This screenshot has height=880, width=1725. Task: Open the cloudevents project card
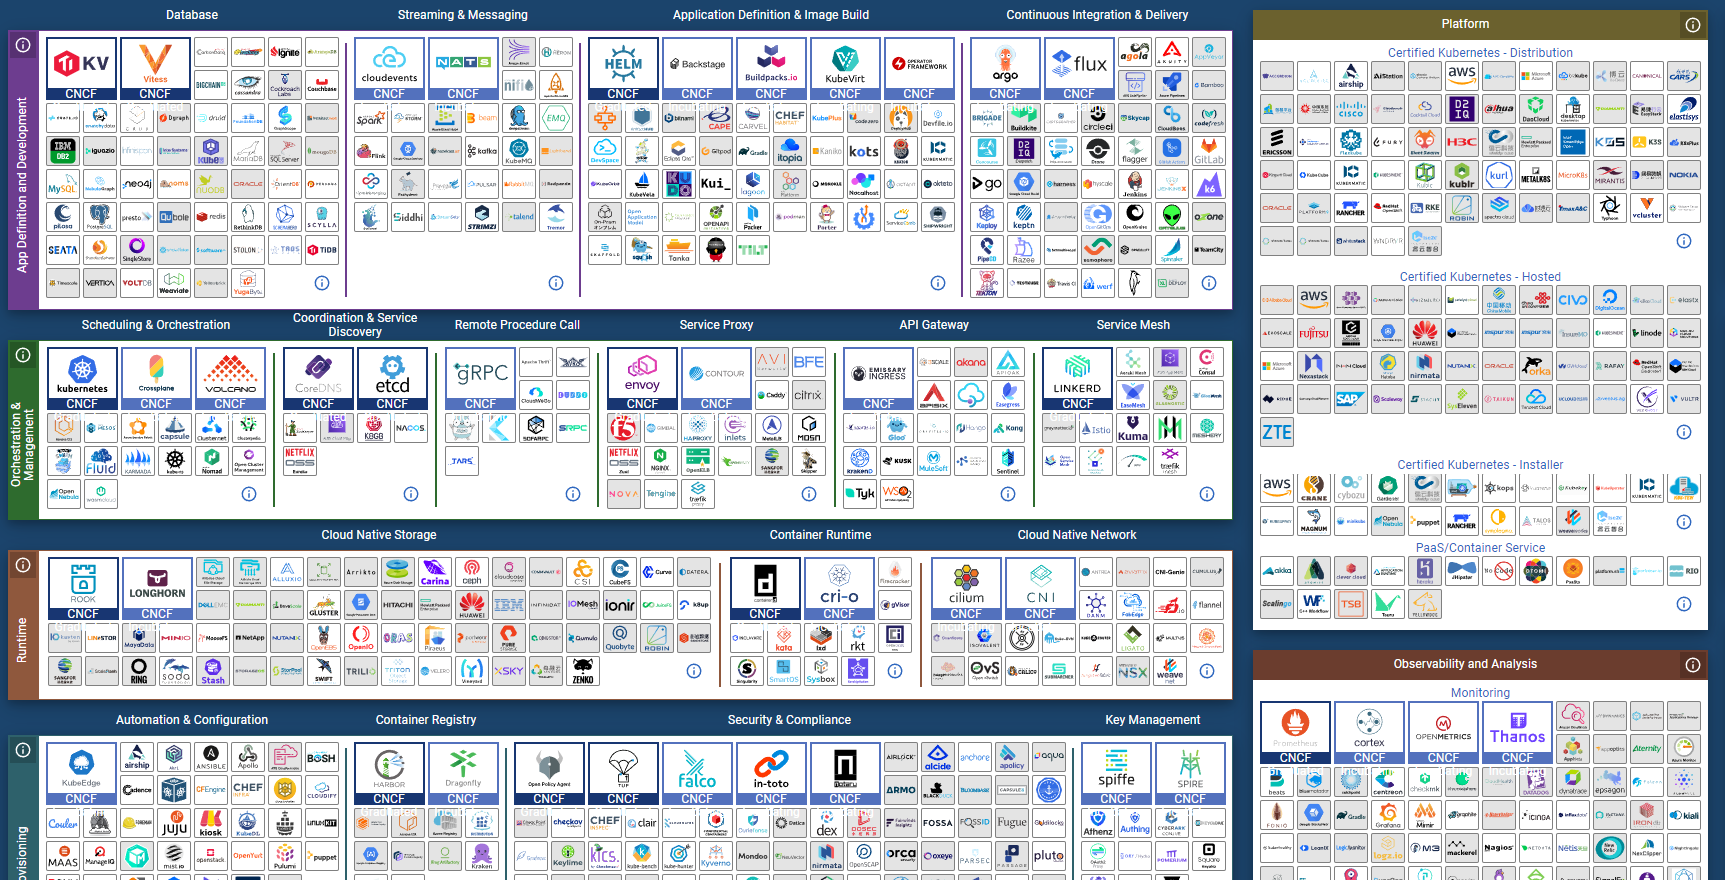(389, 69)
